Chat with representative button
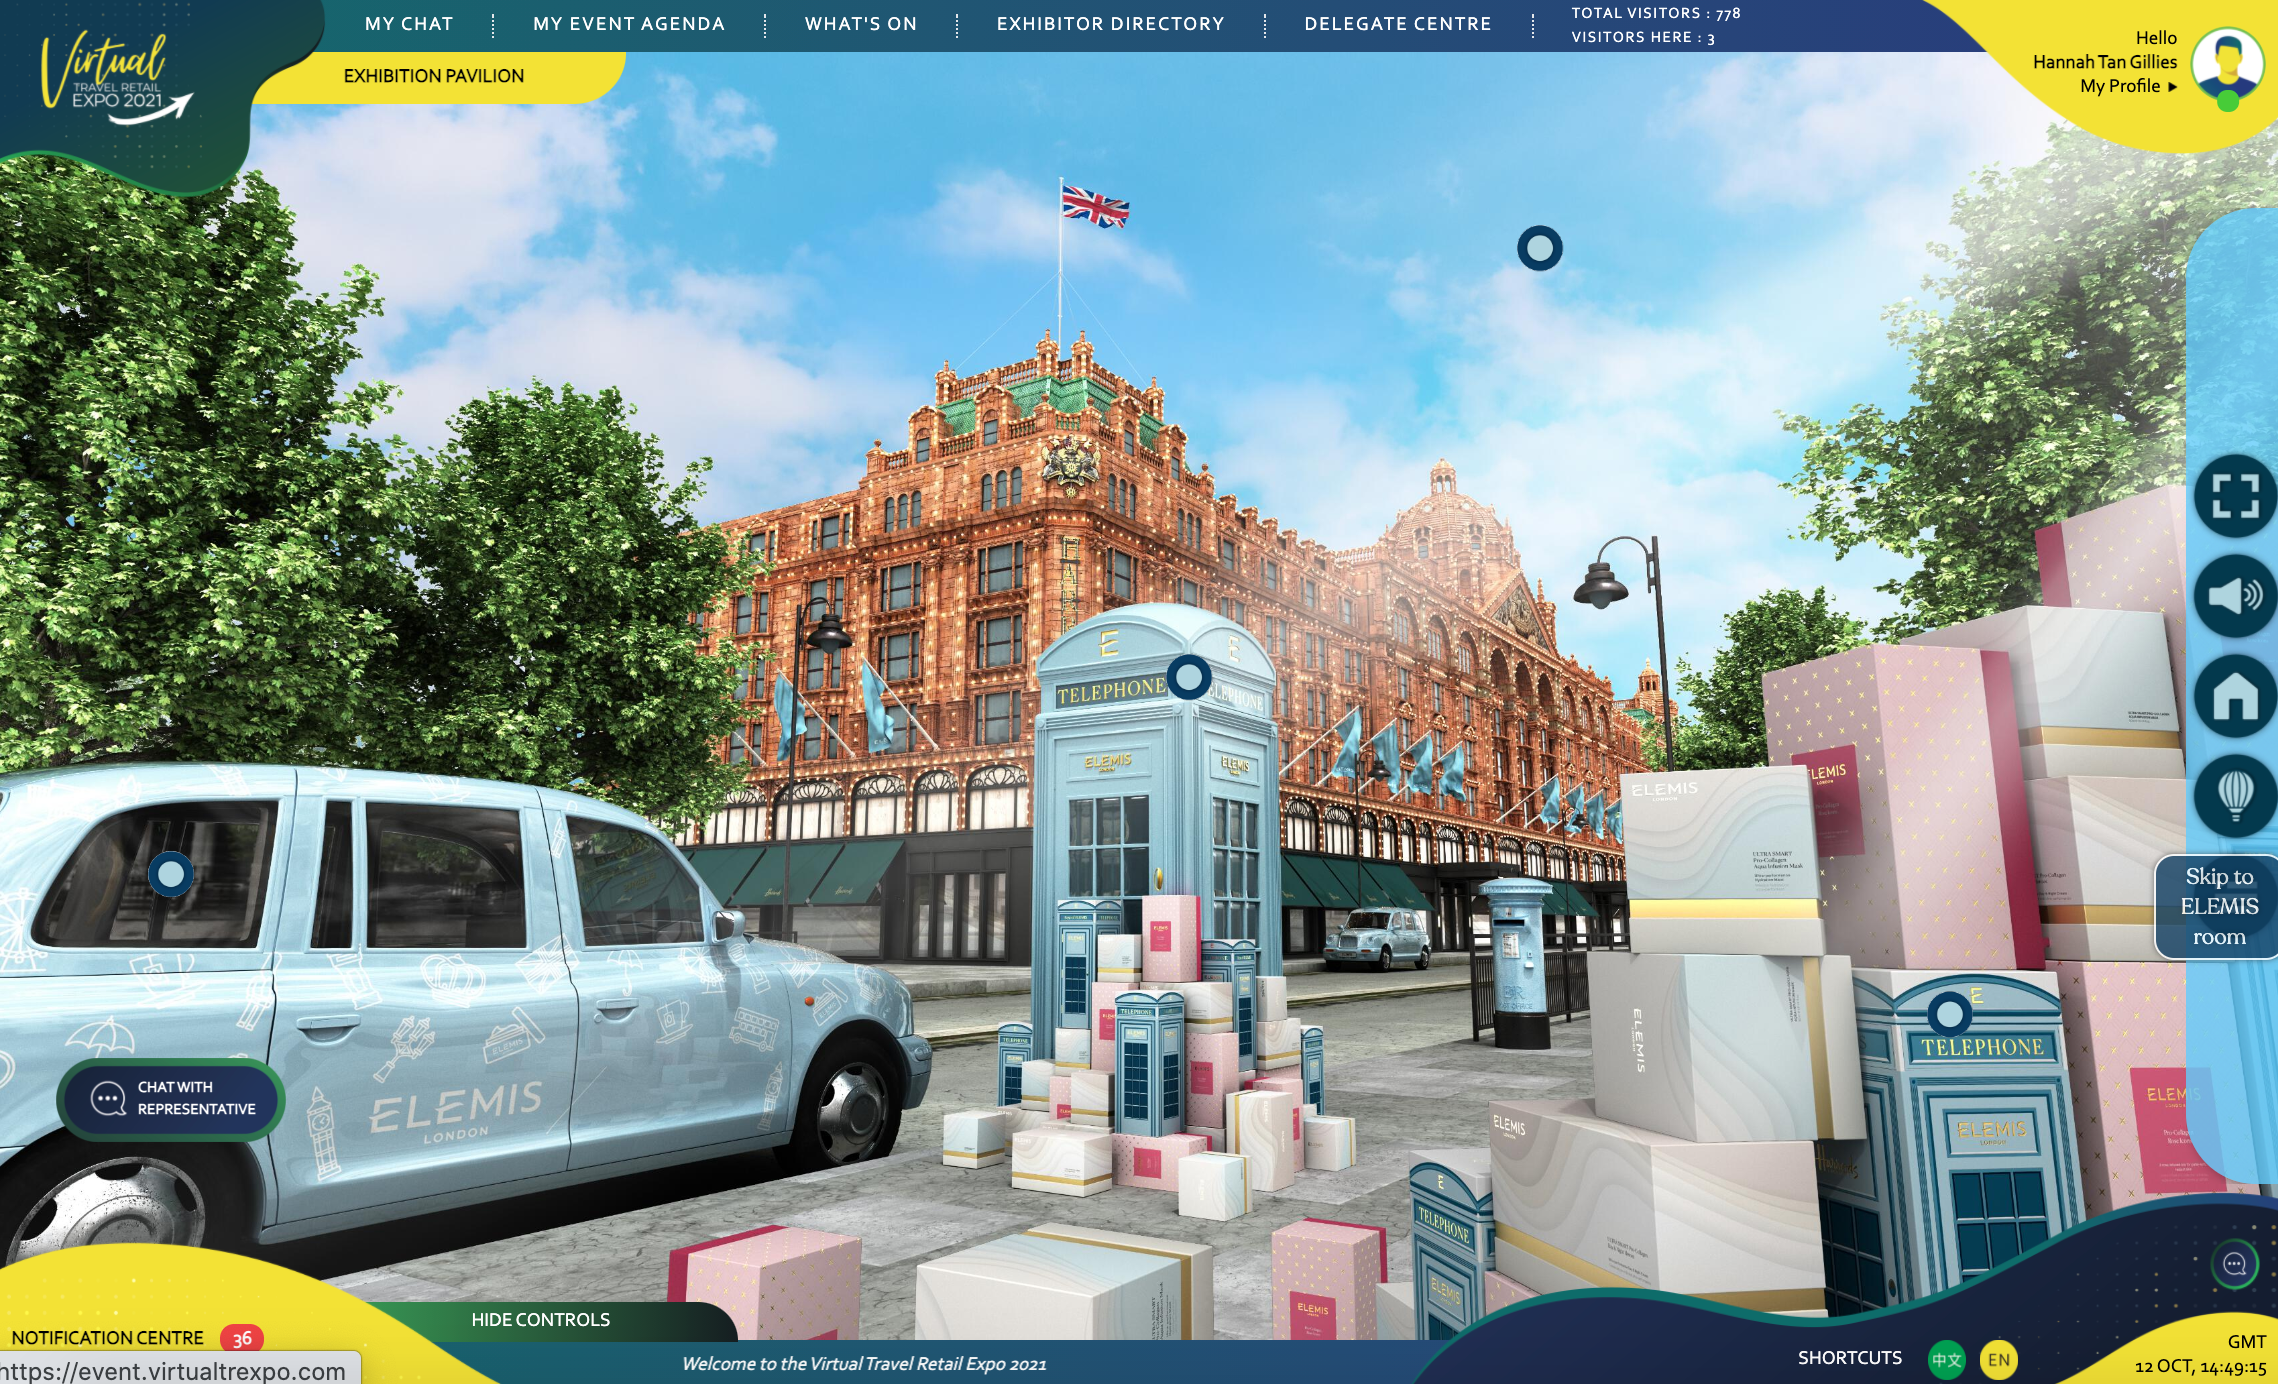The image size is (2278, 1384). [171, 1099]
